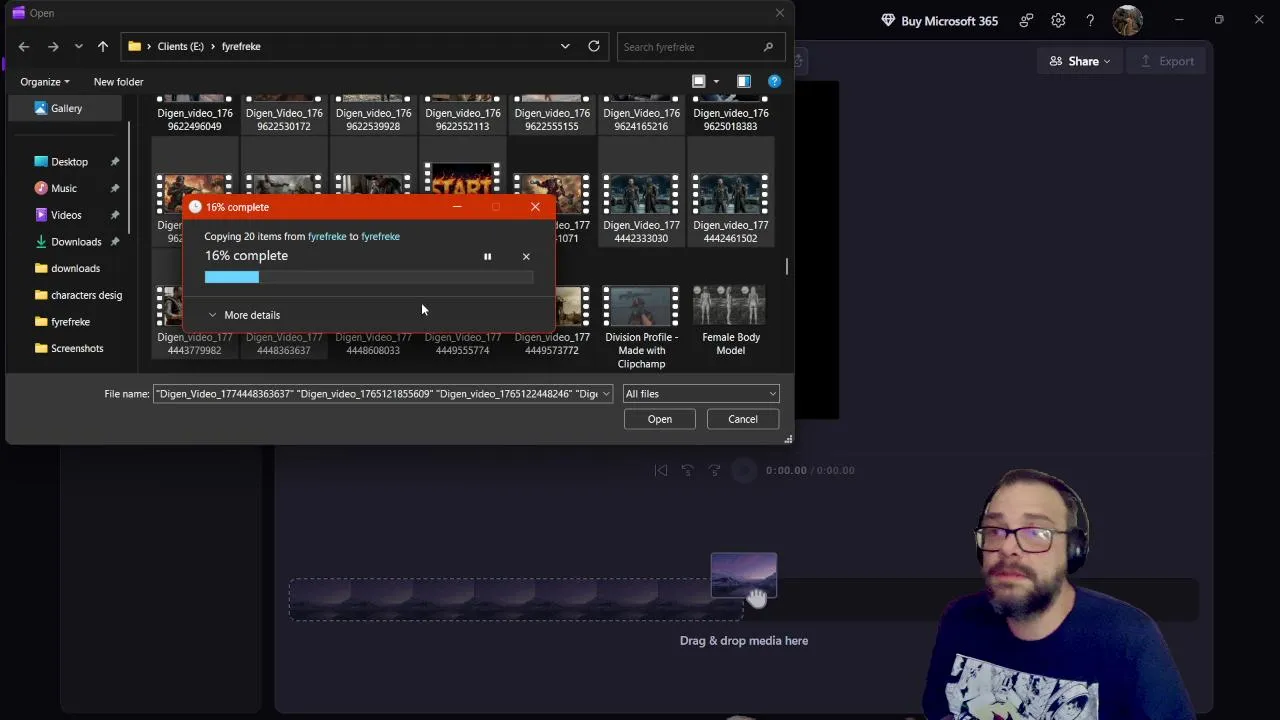Click Clients (E:) in the address bar
Viewport: 1280px width, 720px height.
[180, 47]
